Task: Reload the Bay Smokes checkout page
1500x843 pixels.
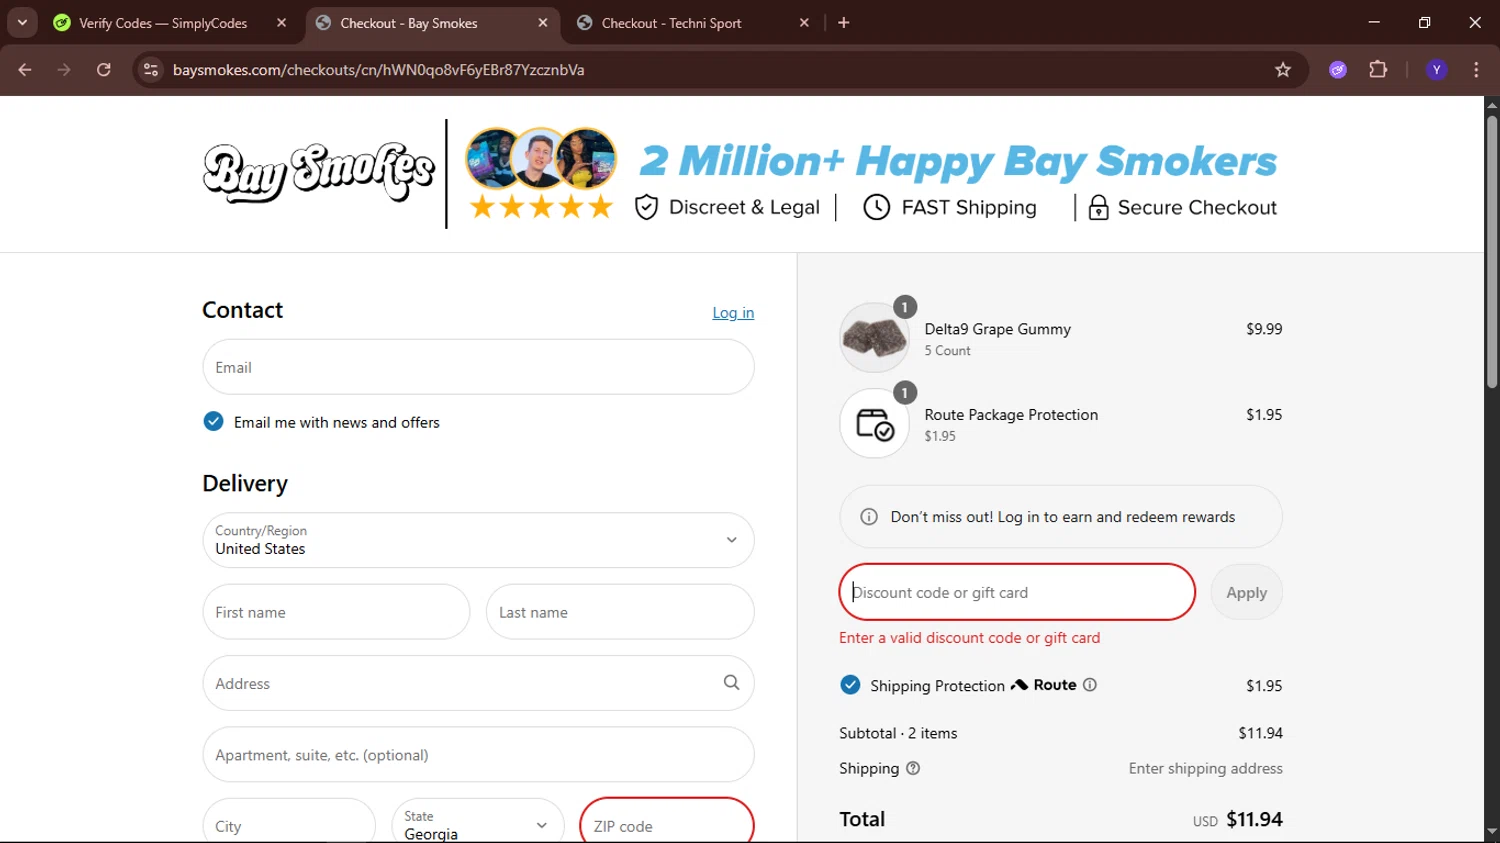Action: [104, 70]
